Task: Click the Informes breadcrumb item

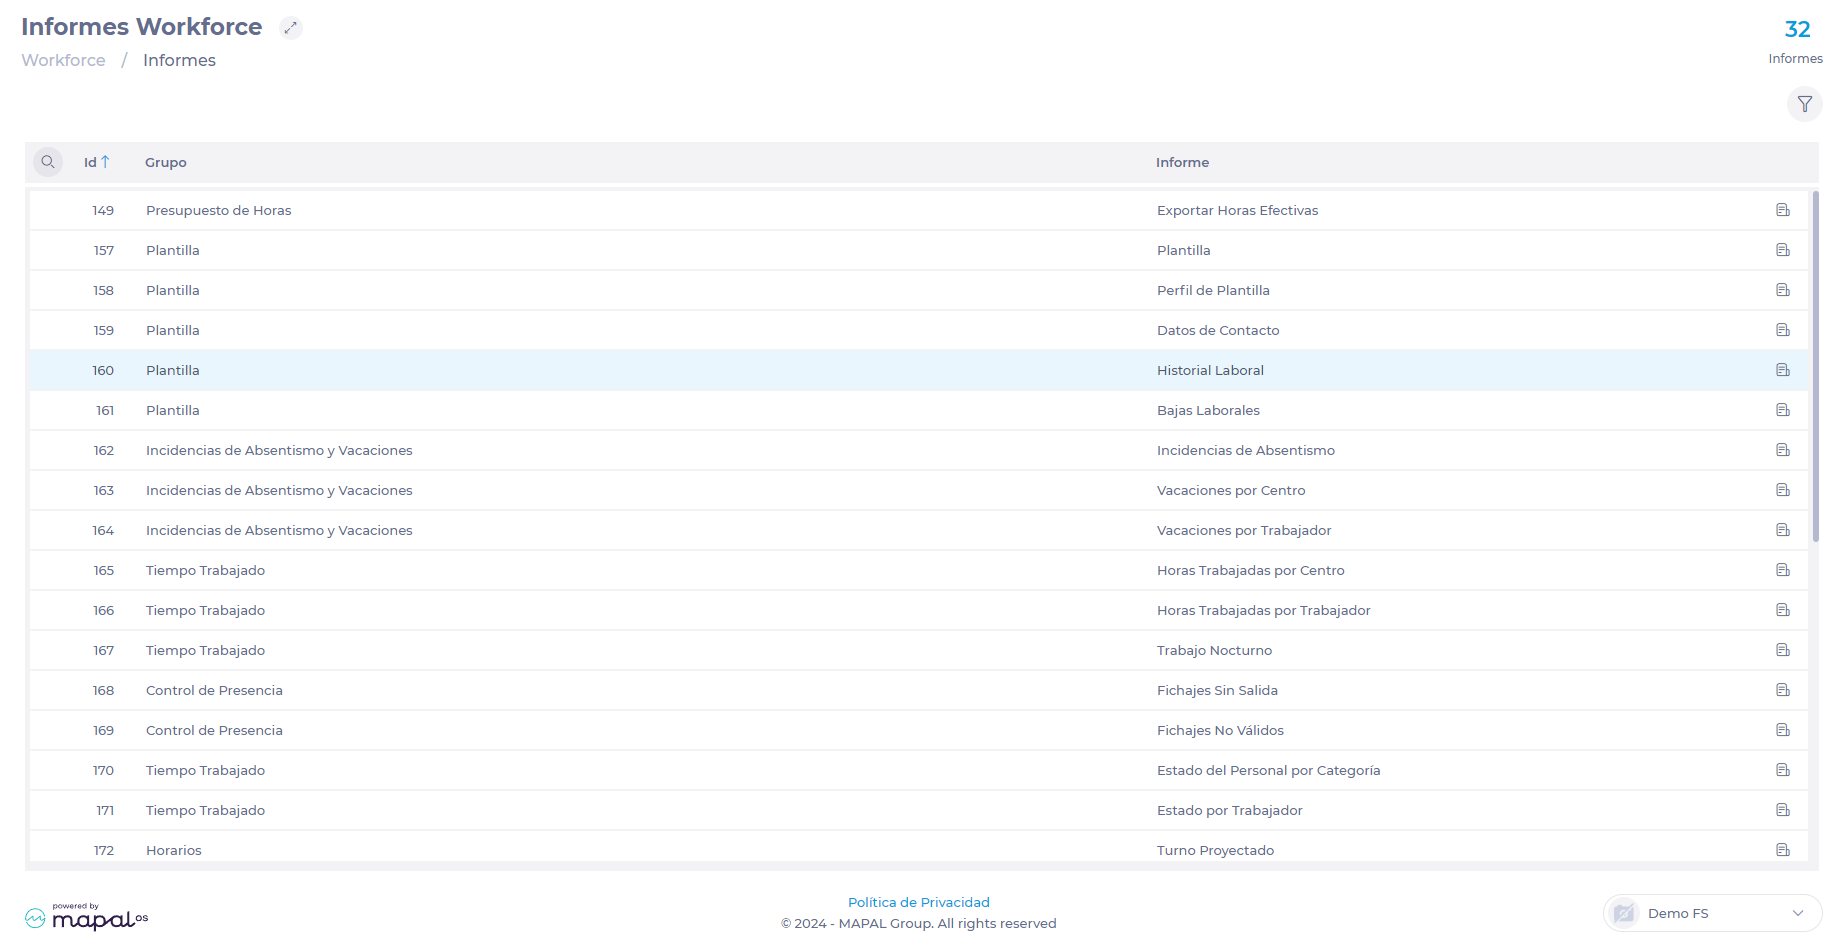Action: [x=179, y=60]
